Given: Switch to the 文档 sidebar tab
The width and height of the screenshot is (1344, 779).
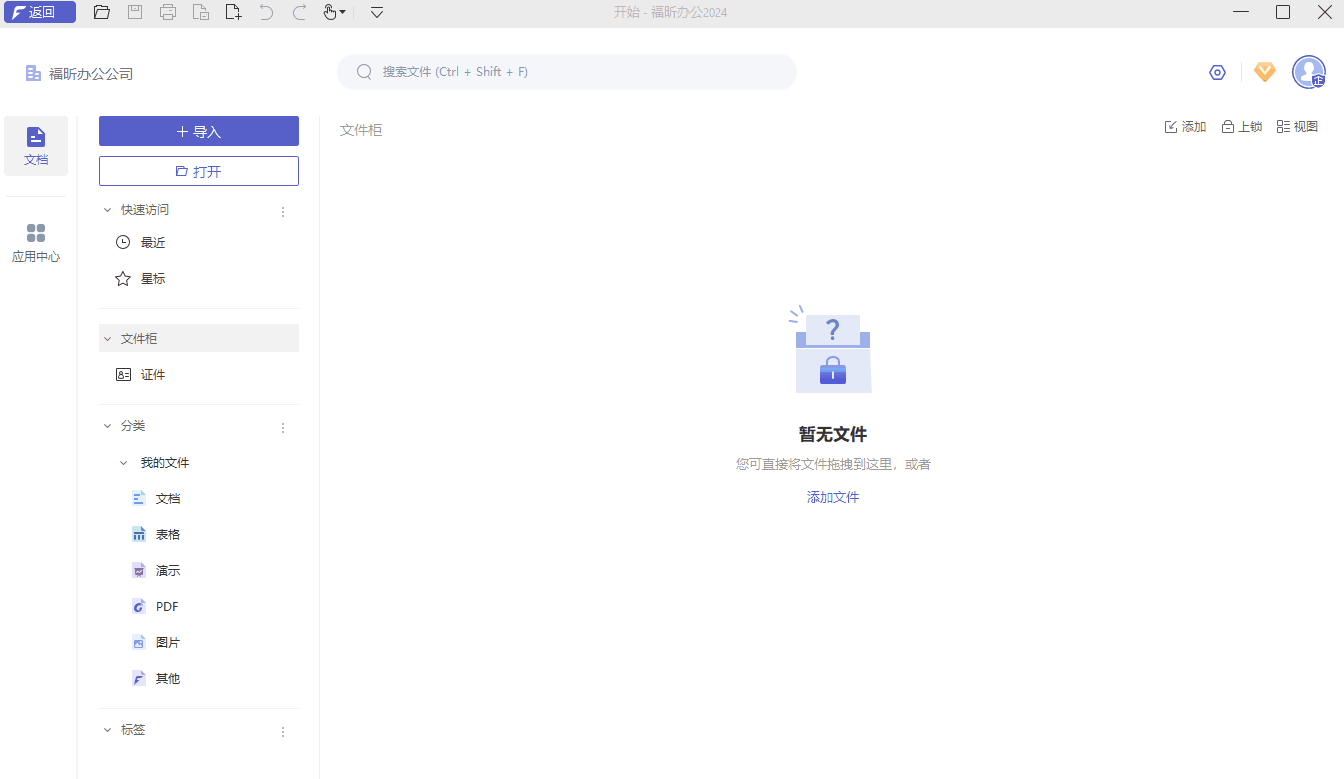Looking at the screenshot, I should pos(36,145).
